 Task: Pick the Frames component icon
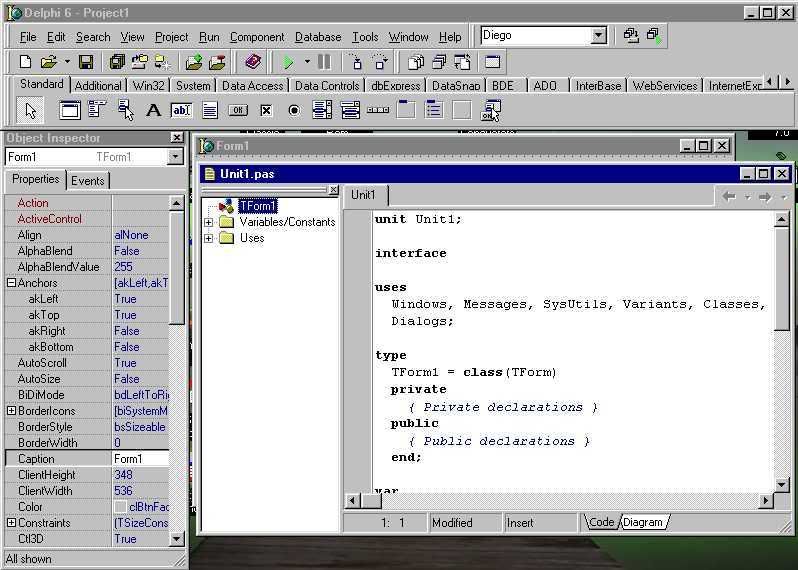point(70,110)
